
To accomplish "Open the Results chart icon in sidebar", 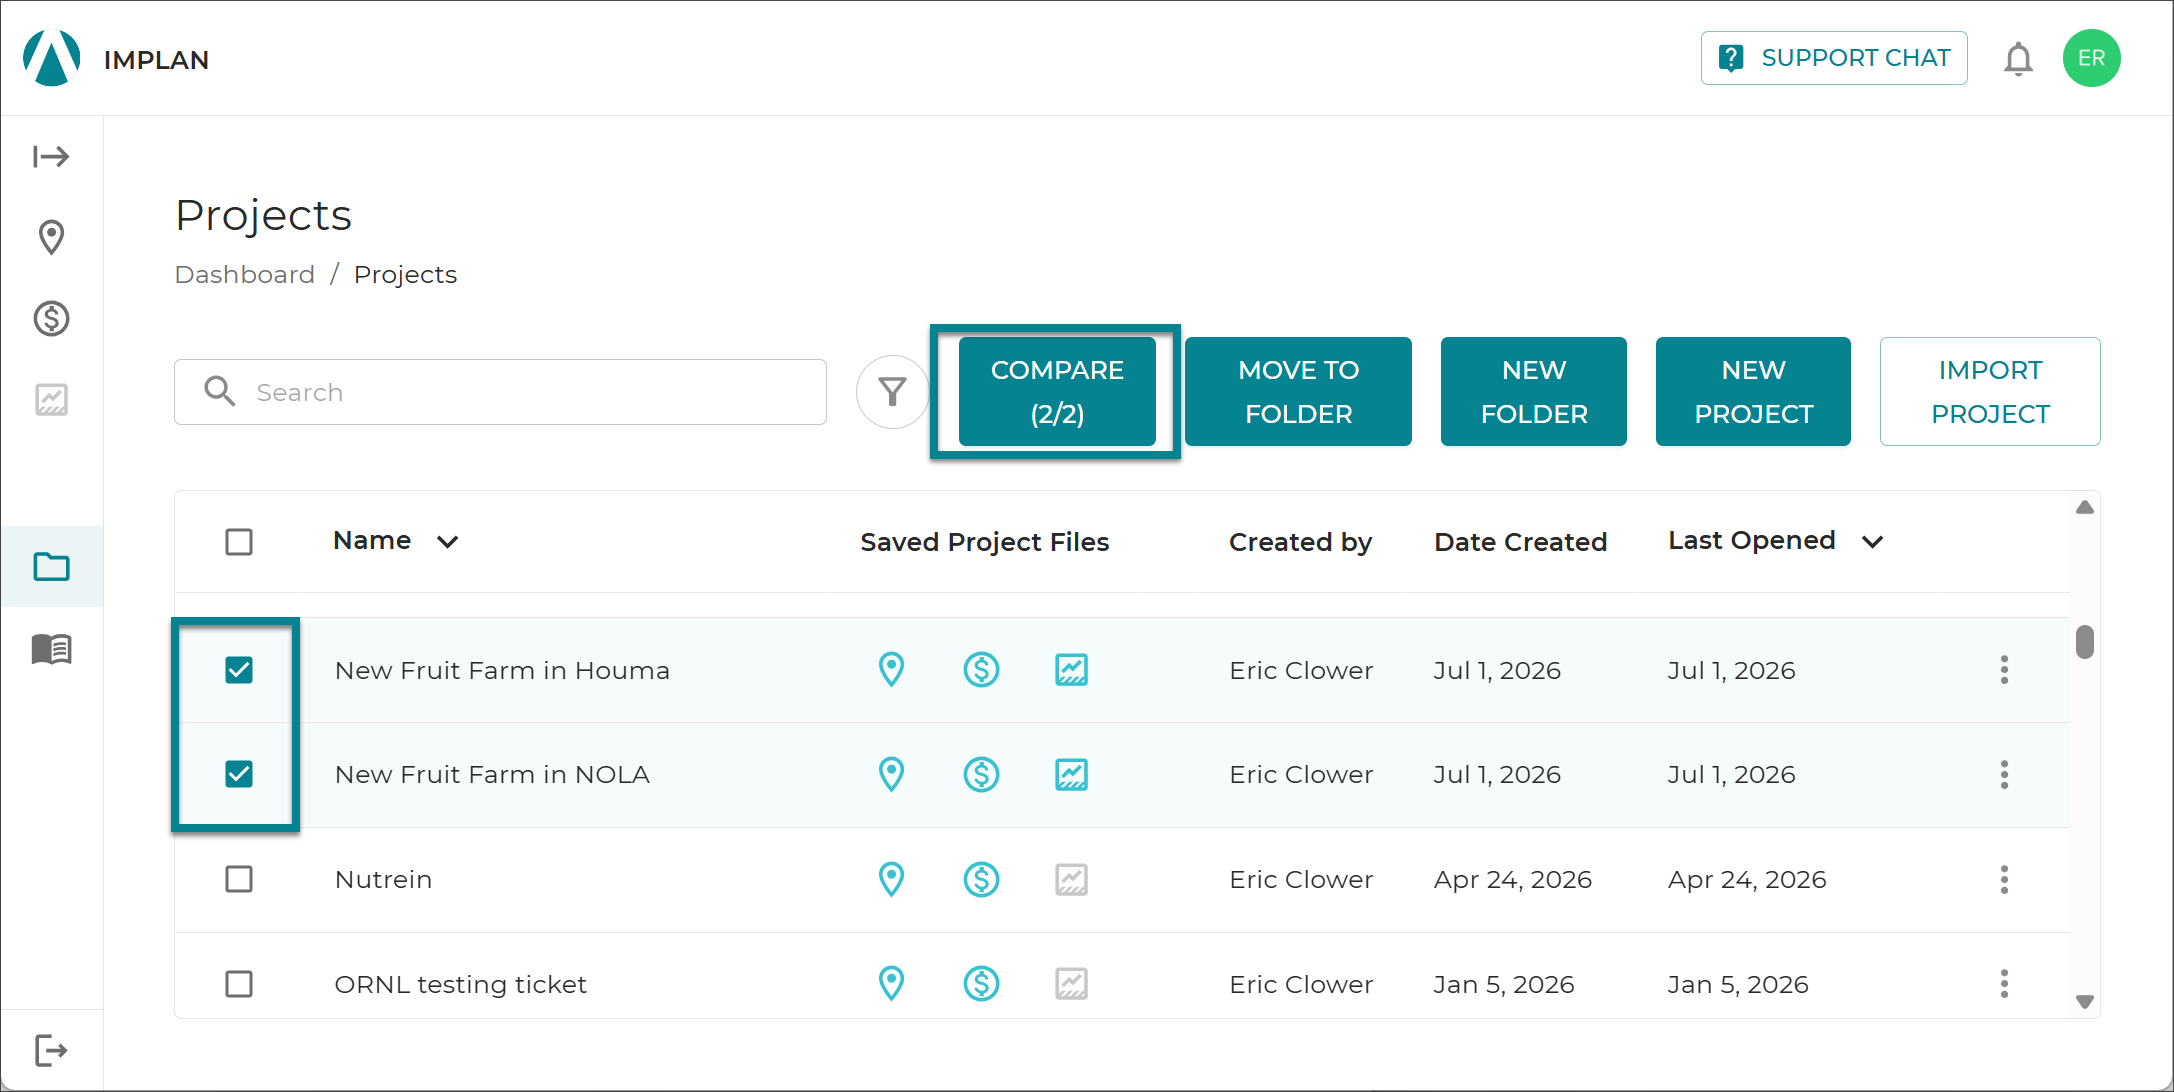I will pyautogui.click(x=51, y=400).
